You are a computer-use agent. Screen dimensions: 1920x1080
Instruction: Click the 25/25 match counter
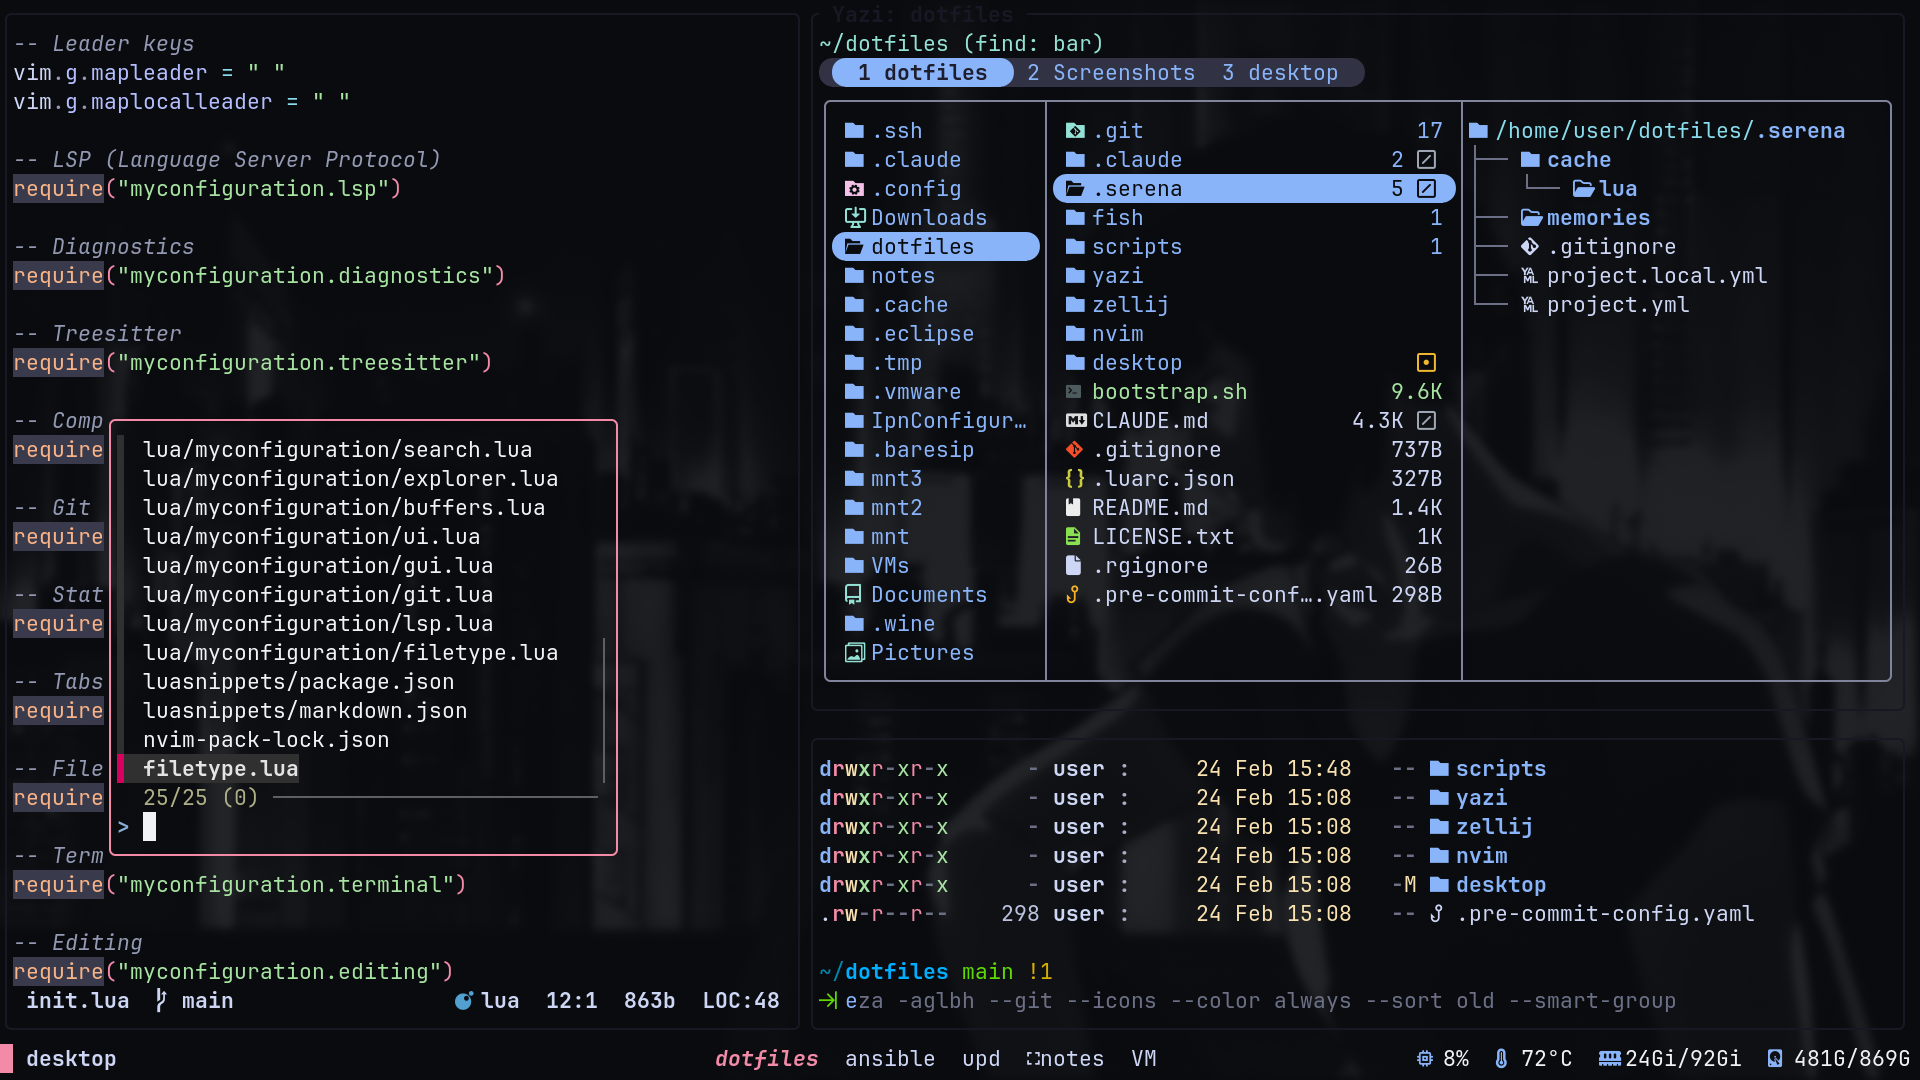(x=200, y=798)
